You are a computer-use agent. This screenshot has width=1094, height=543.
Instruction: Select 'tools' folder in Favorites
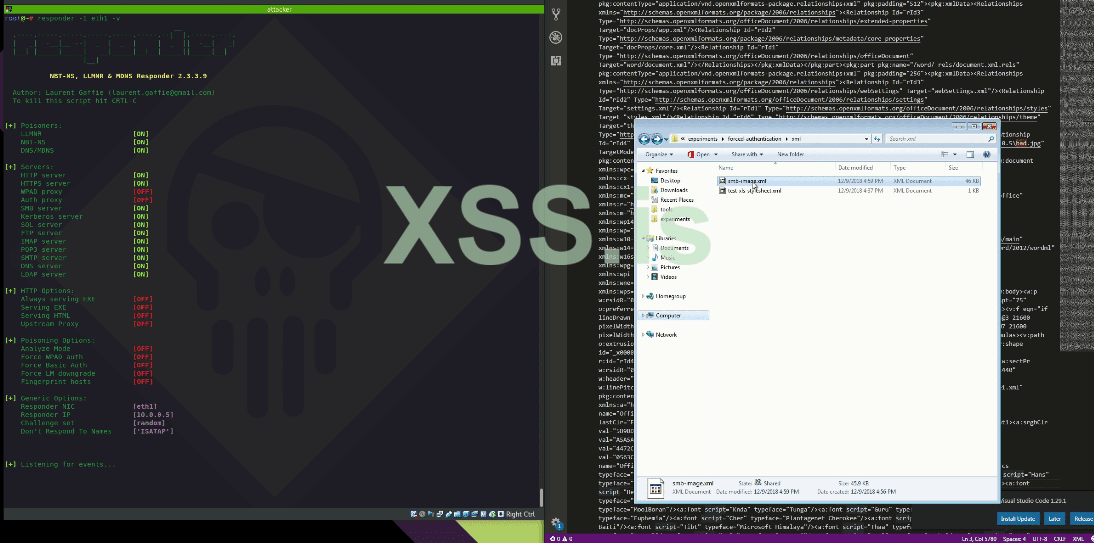pos(666,209)
